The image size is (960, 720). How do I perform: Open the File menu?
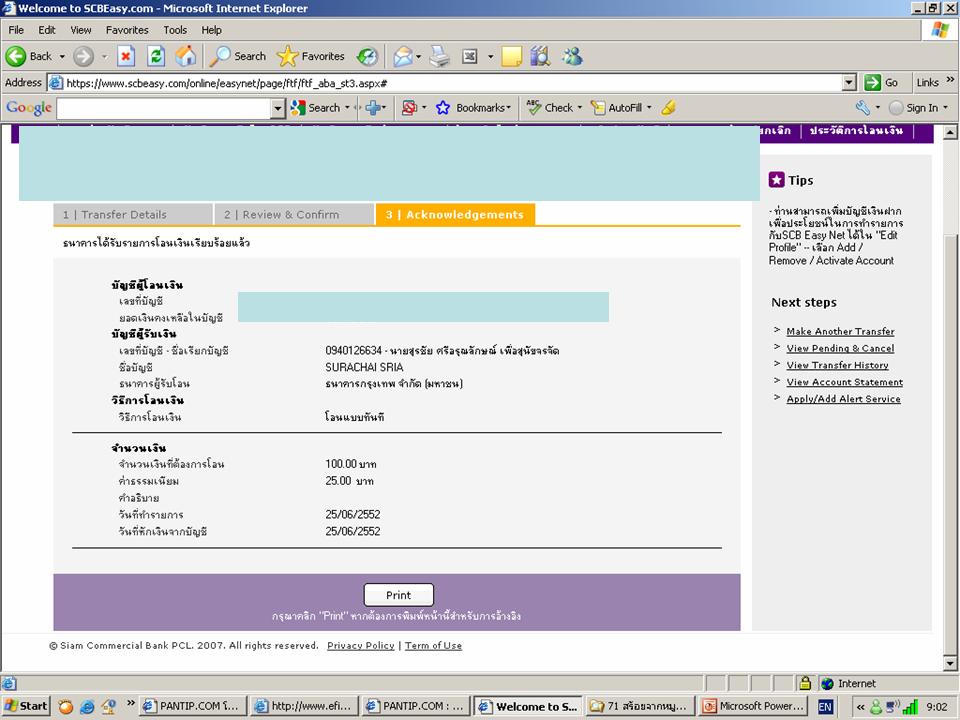(x=16, y=30)
